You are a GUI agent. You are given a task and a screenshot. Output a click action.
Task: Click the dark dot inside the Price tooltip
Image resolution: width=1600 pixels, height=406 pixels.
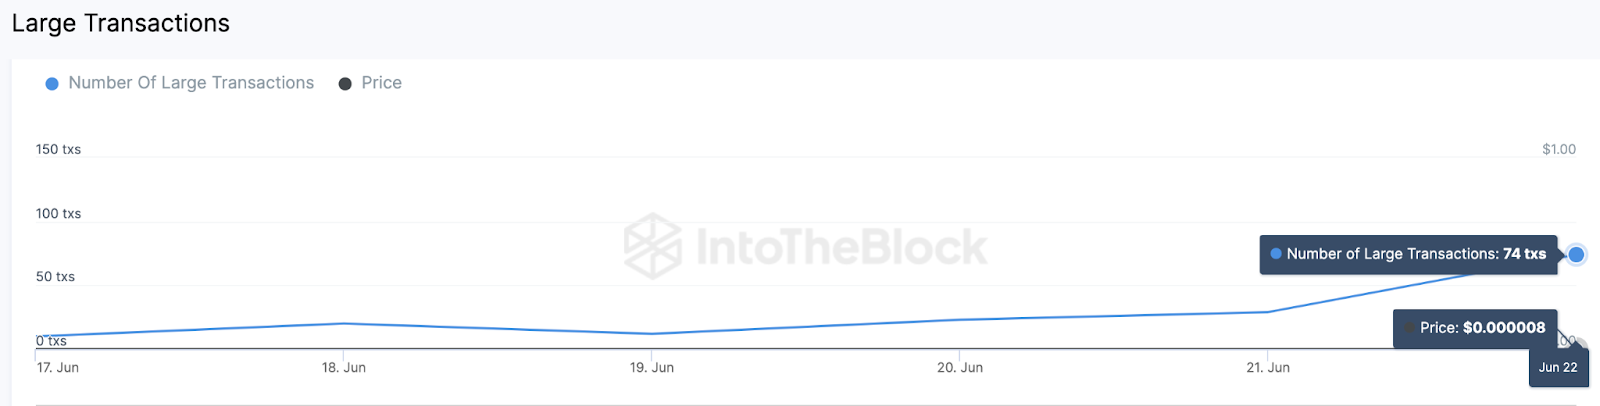1409,328
